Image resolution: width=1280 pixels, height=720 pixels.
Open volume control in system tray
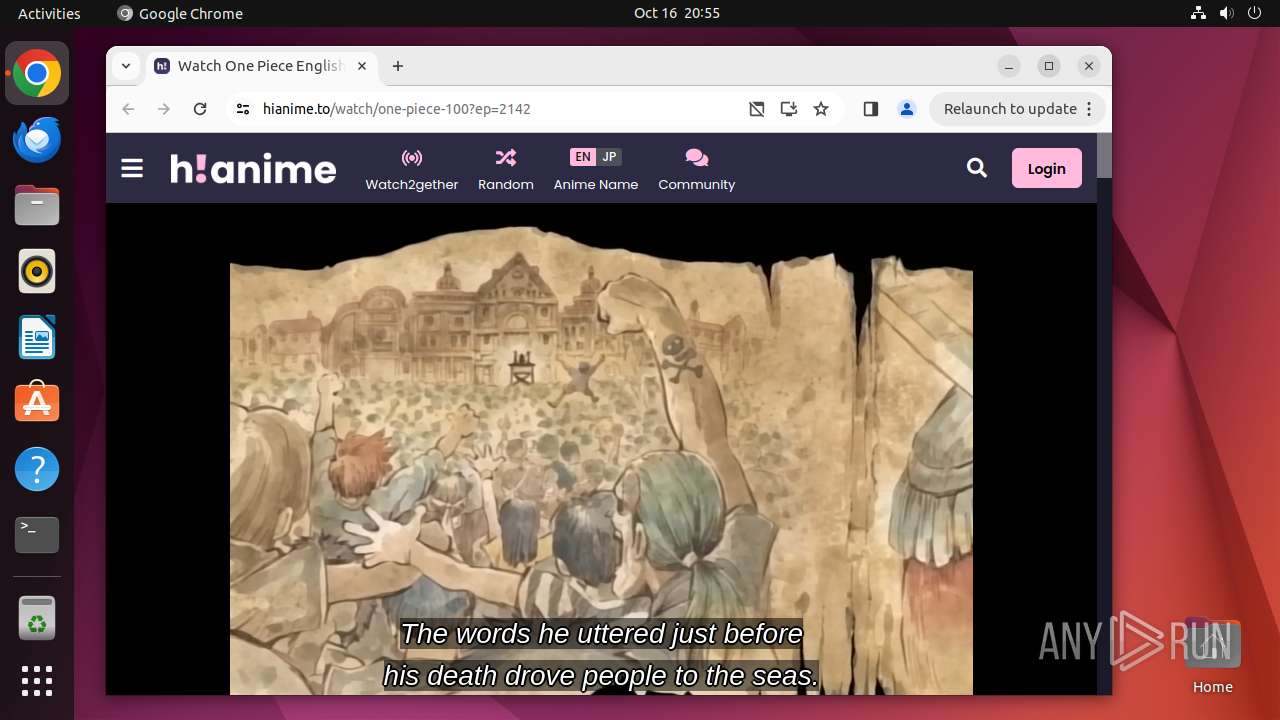1226,13
